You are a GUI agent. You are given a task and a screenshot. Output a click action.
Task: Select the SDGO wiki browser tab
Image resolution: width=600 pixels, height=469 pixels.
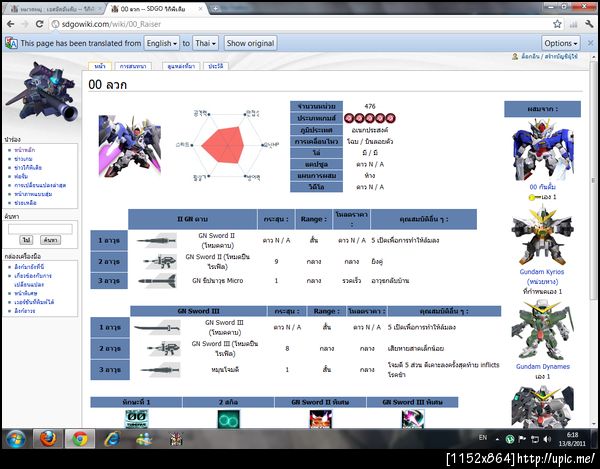click(x=153, y=9)
